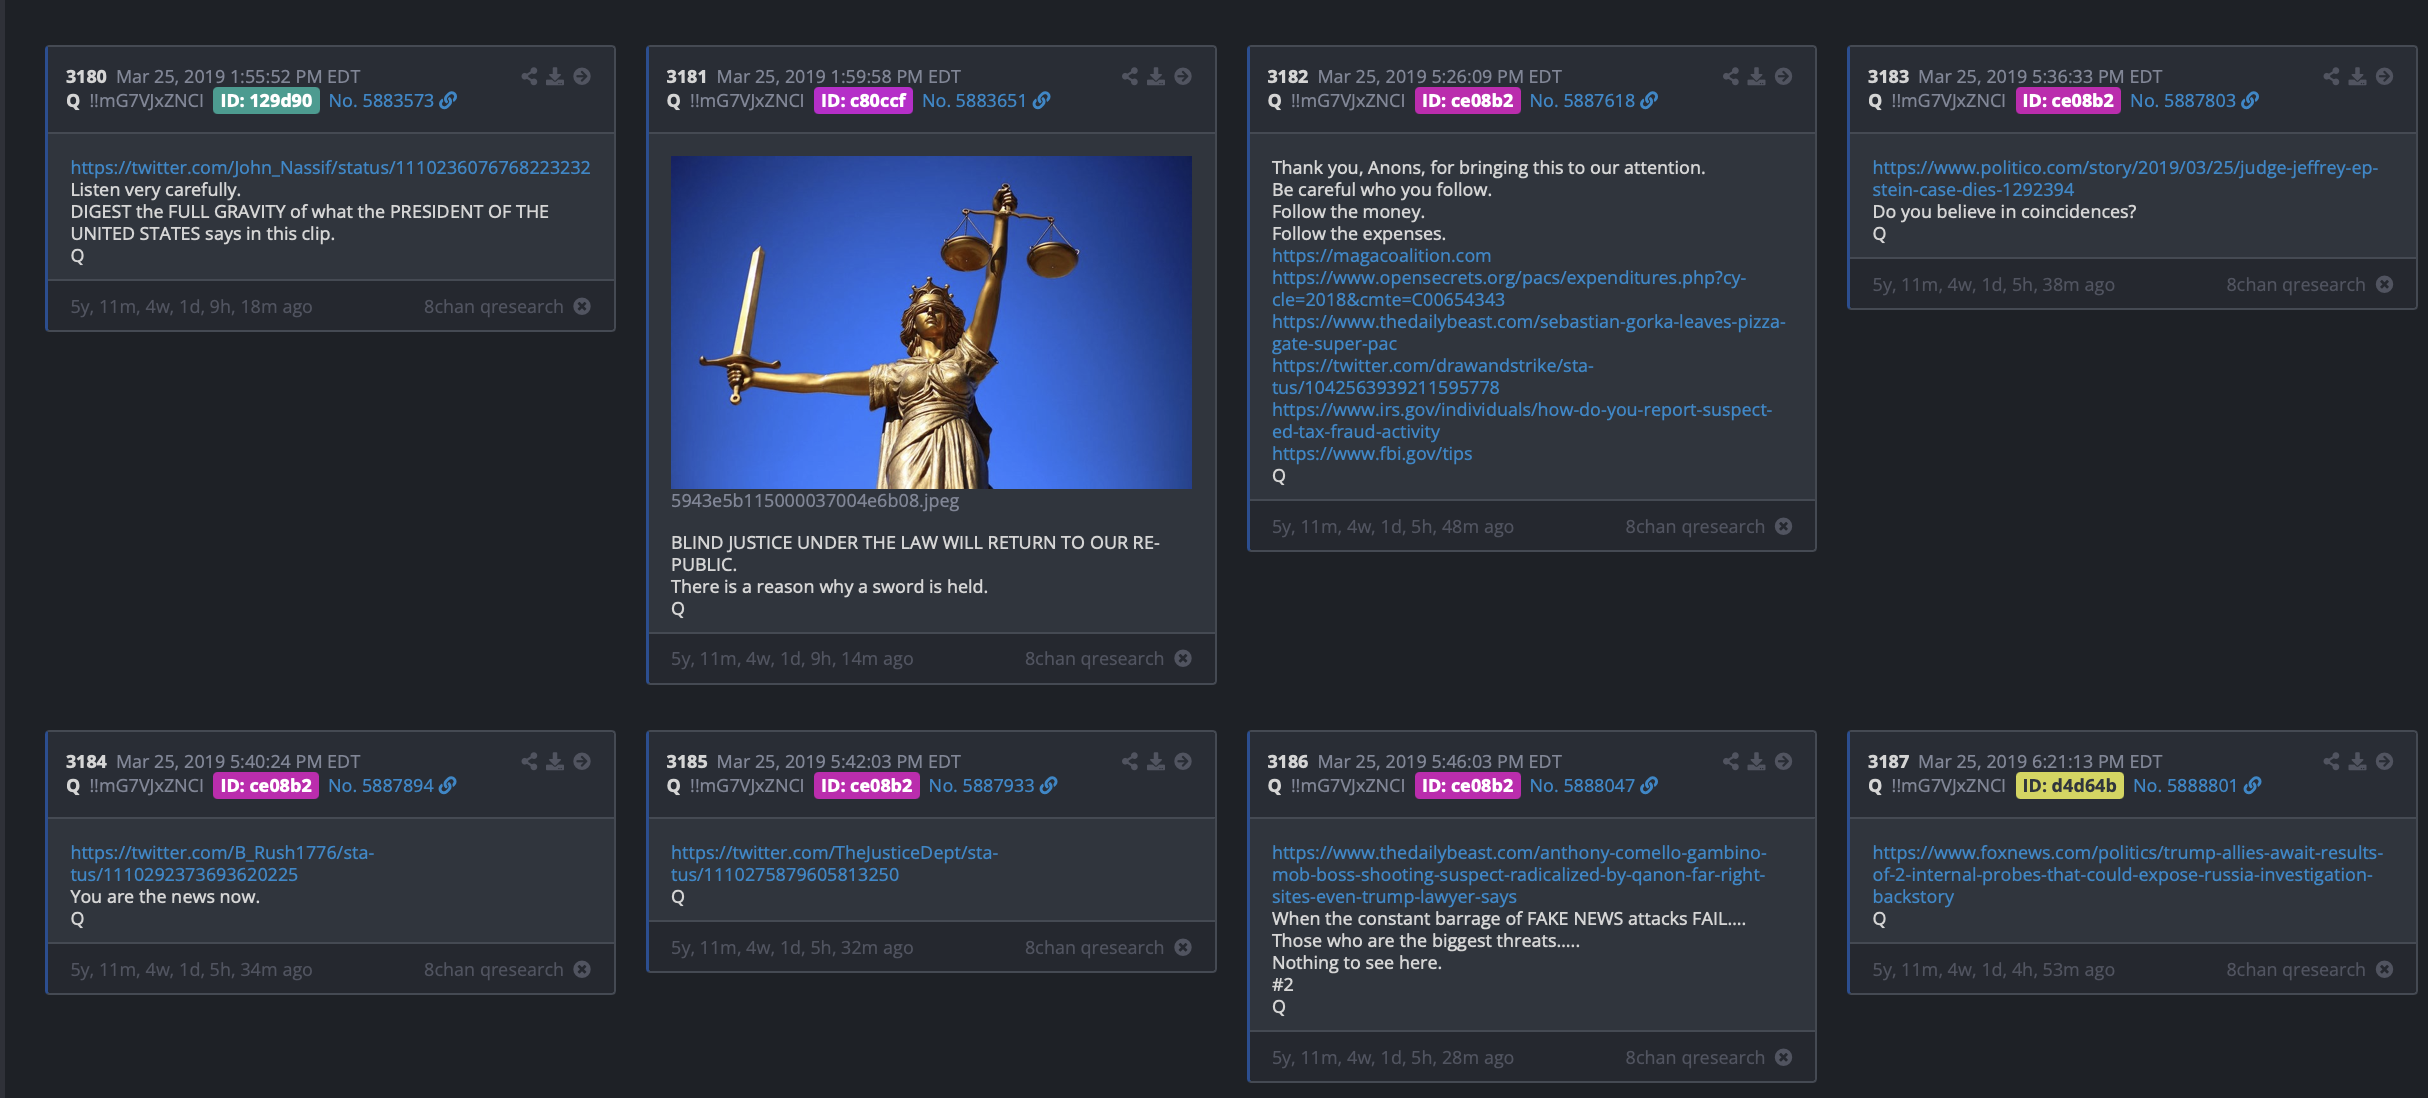Open the Lady Justice image thumbnail
The width and height of the screenshot is (2428, 1098).
tap(931, 322)
